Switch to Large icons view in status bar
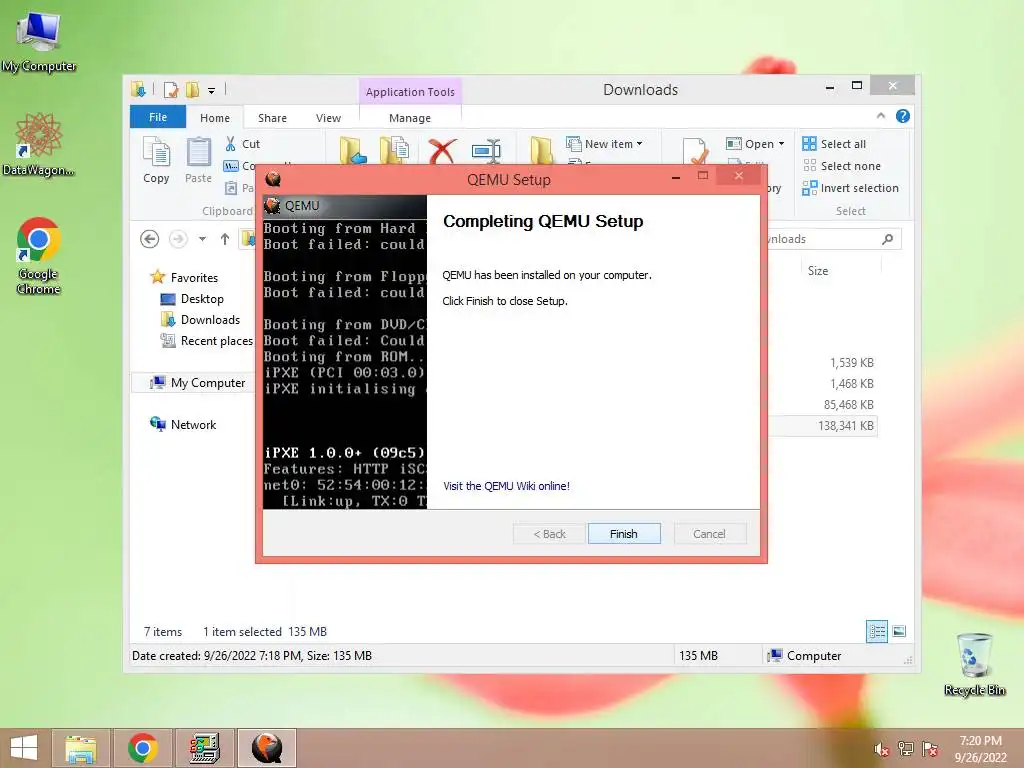The image size is (1024, 768). coord(899,631)
